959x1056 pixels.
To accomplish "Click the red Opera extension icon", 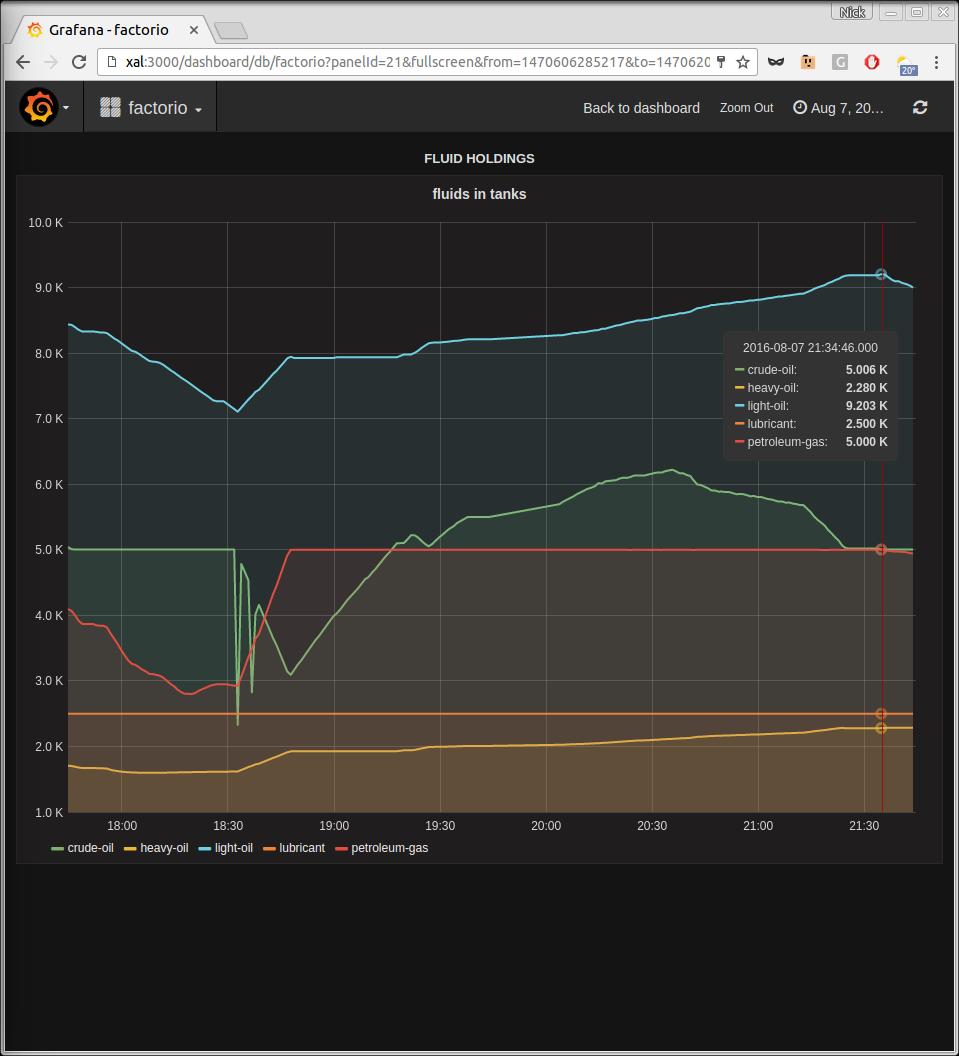I will (x=871, y=63).
